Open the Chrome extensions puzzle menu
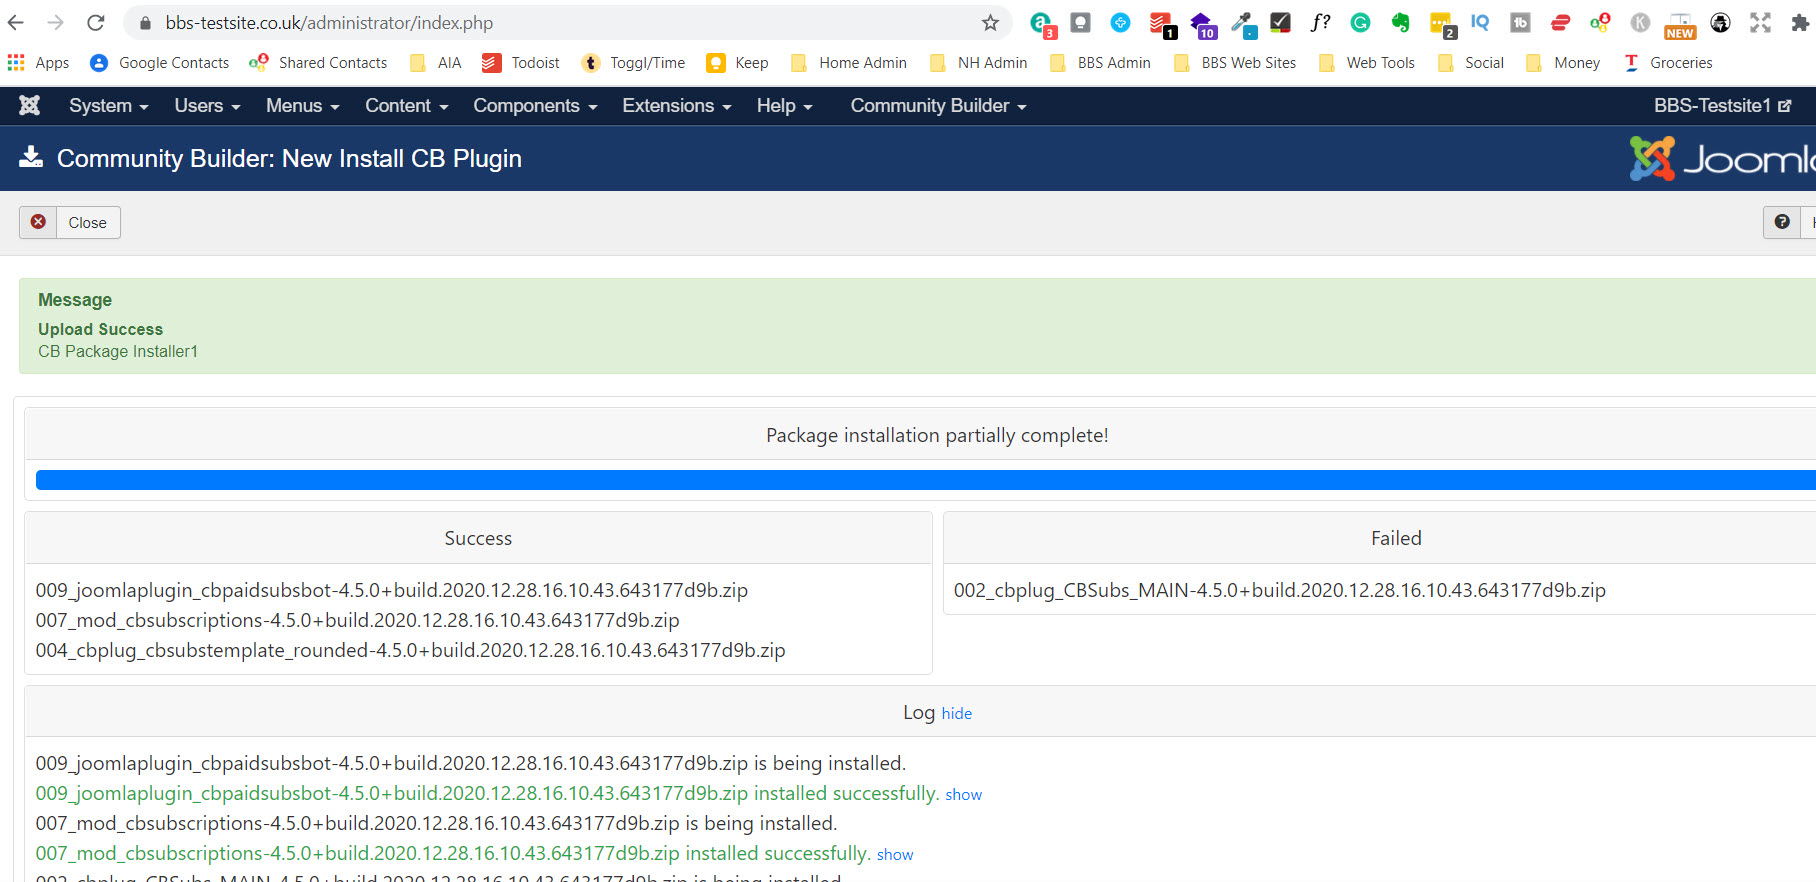 [1799, 22]
